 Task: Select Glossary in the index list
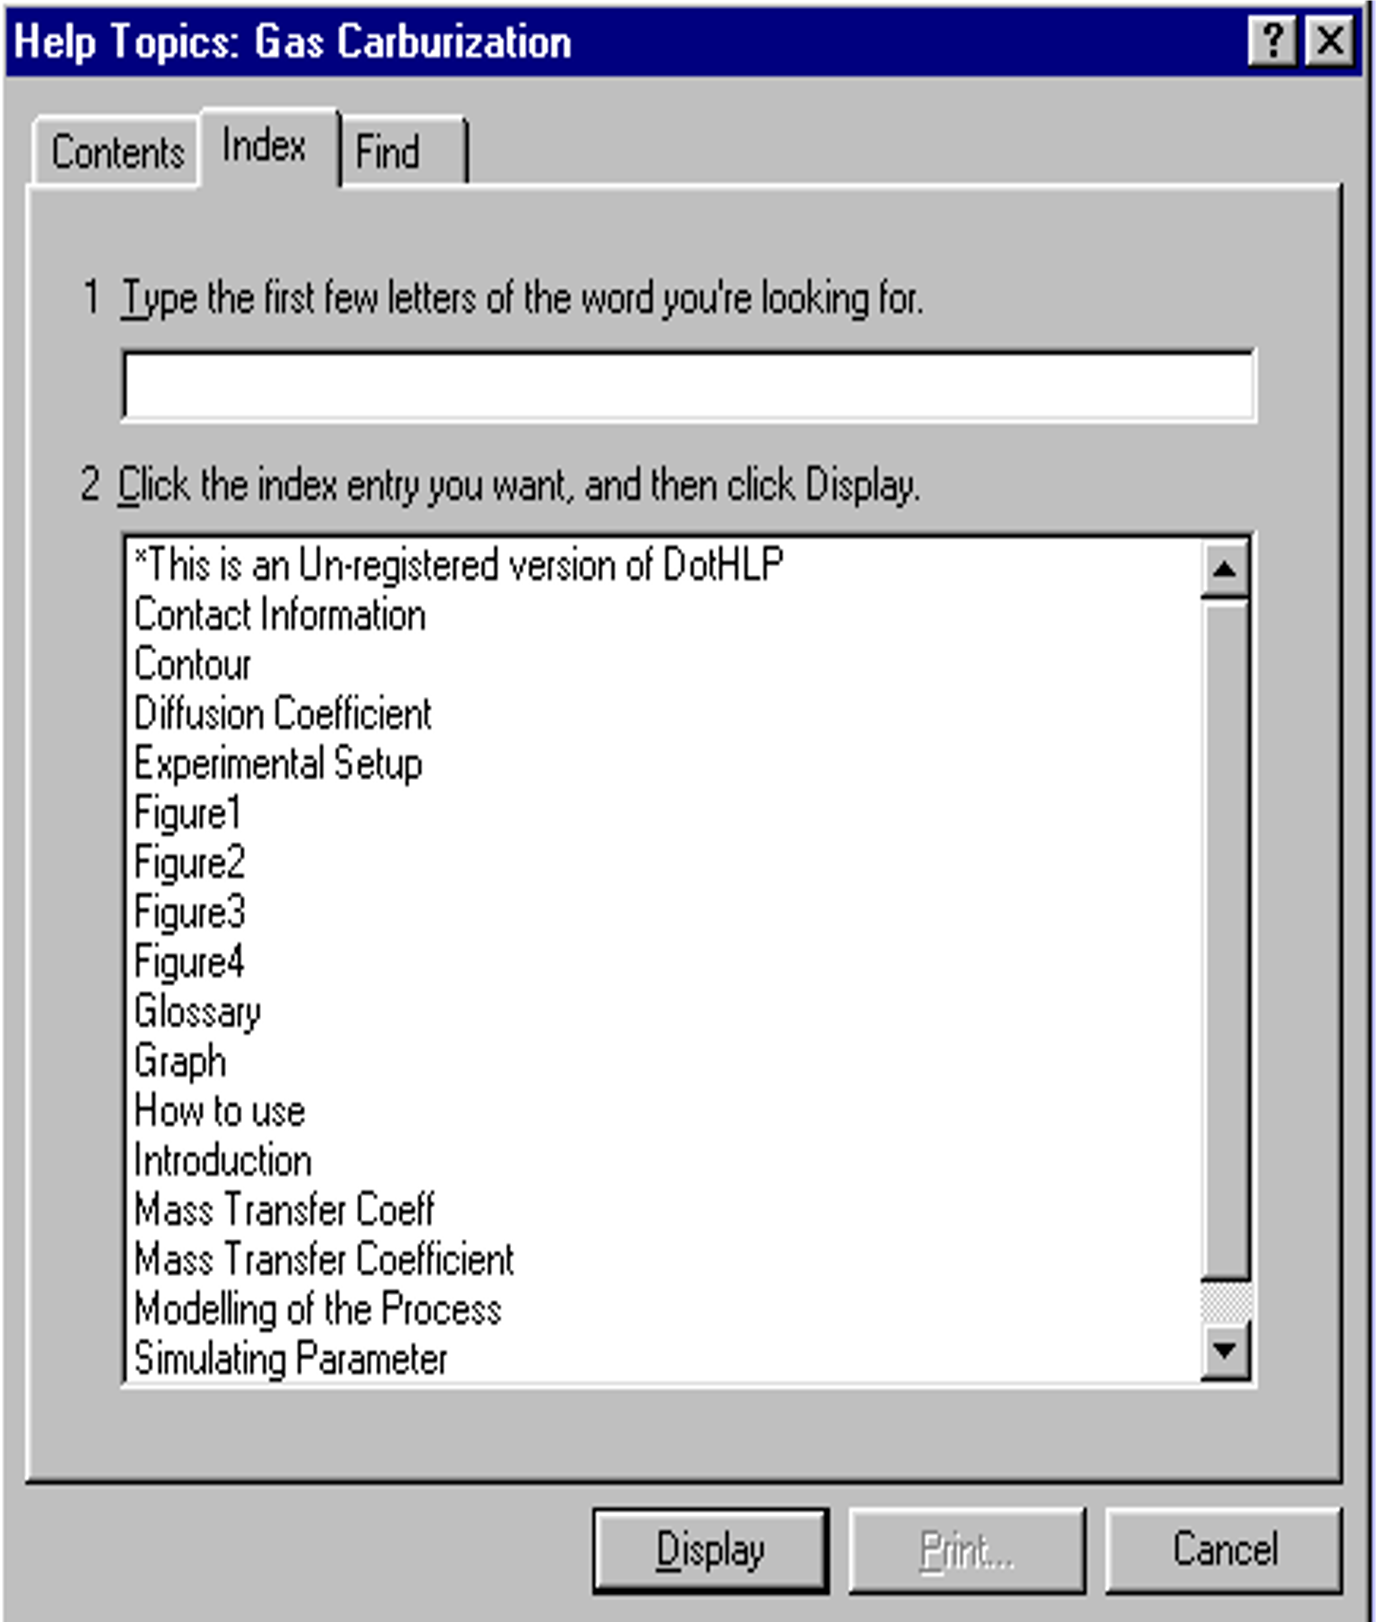coord(197,1011)
